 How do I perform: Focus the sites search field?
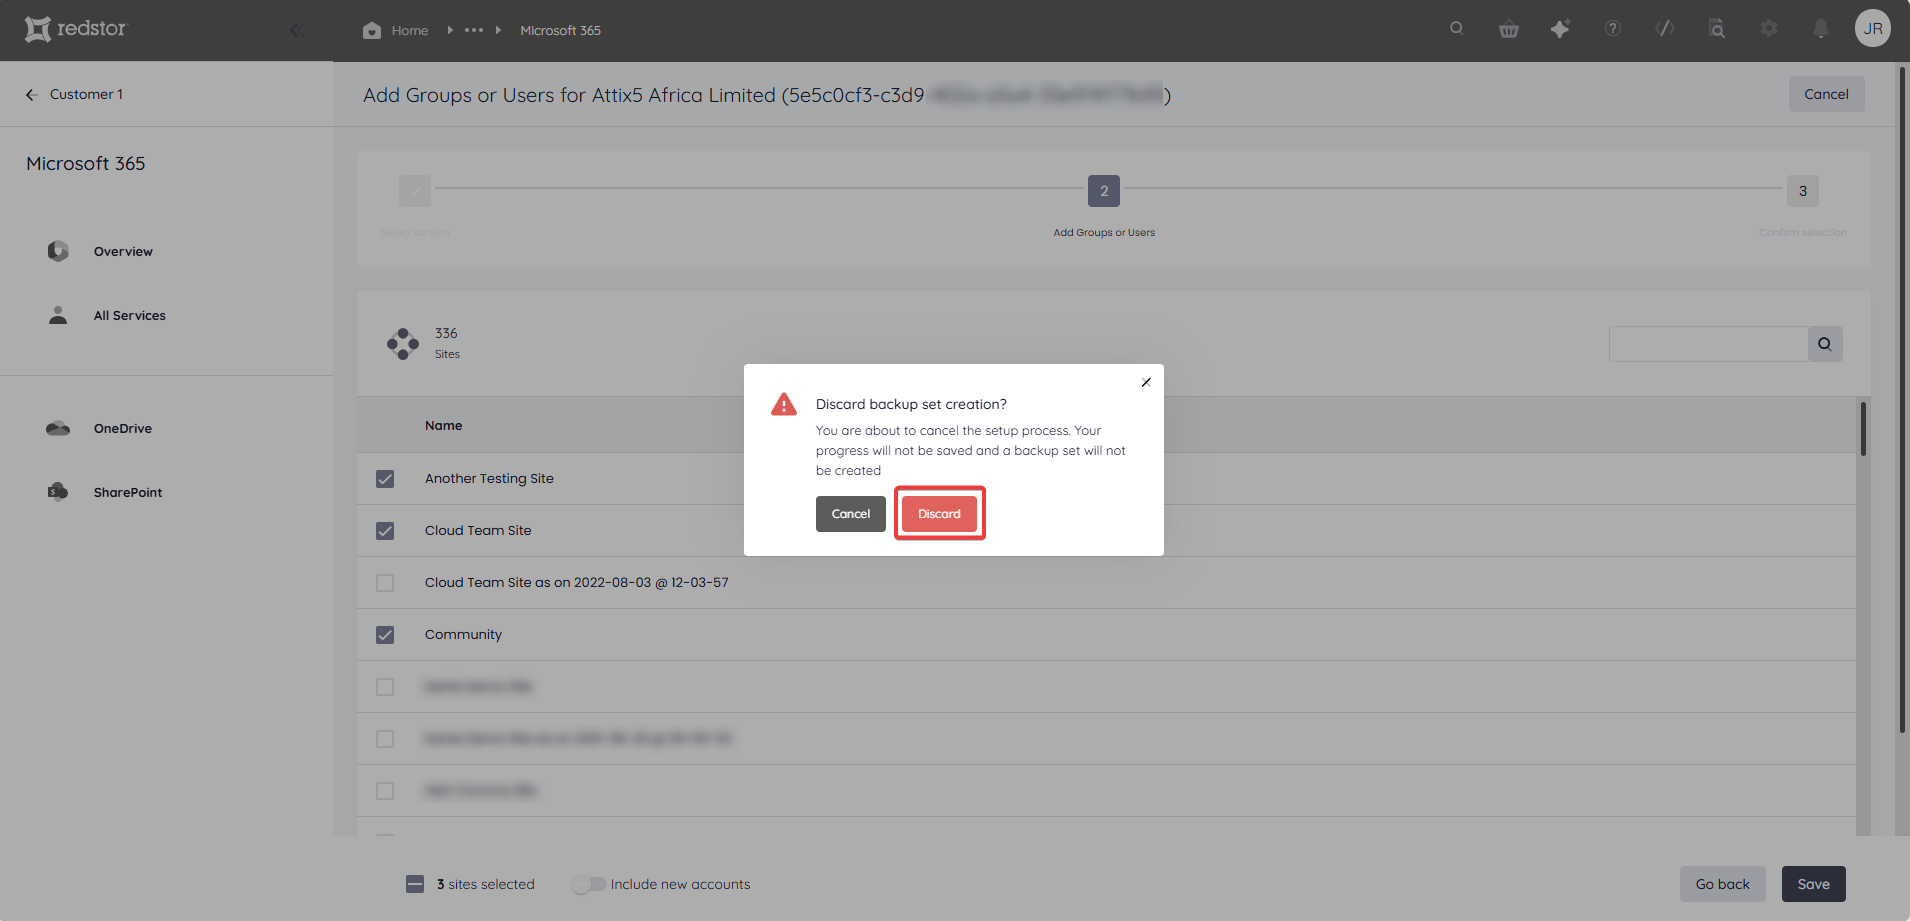pyautogui.click(x=1708, y=344)
